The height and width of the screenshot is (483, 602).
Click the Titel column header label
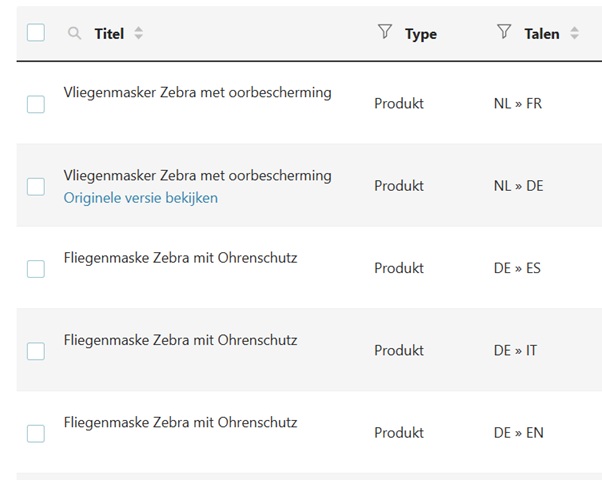(109, 34)
